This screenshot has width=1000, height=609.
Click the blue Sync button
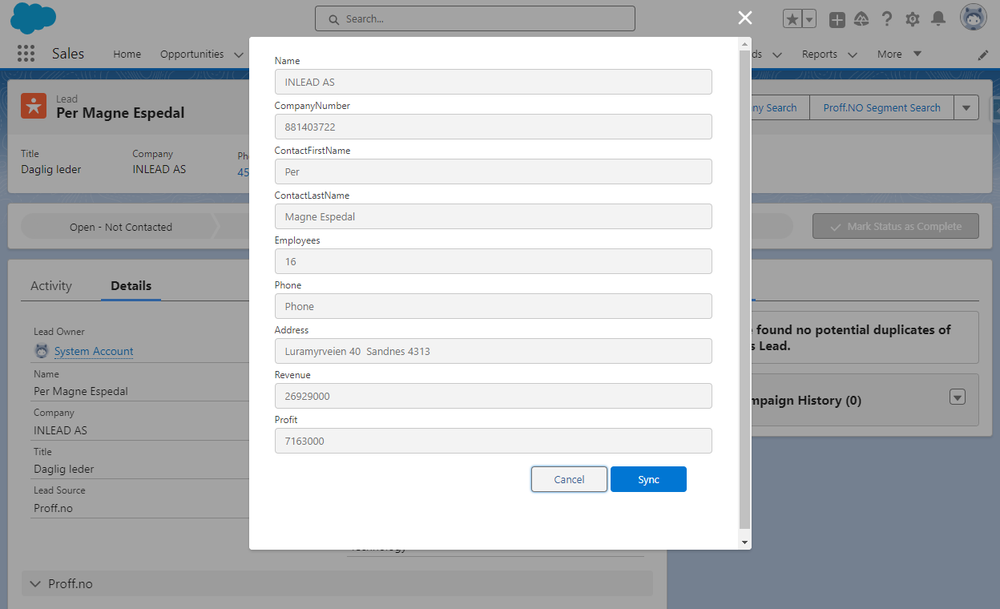[649, 480]
